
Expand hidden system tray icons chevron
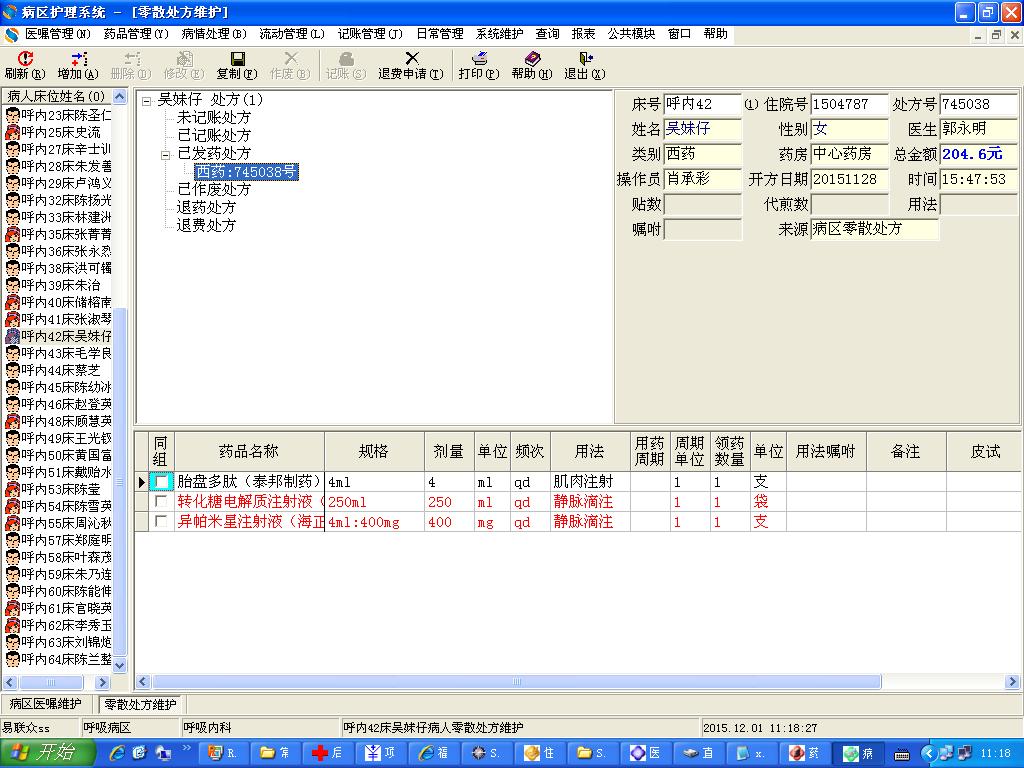coord(930,754)
